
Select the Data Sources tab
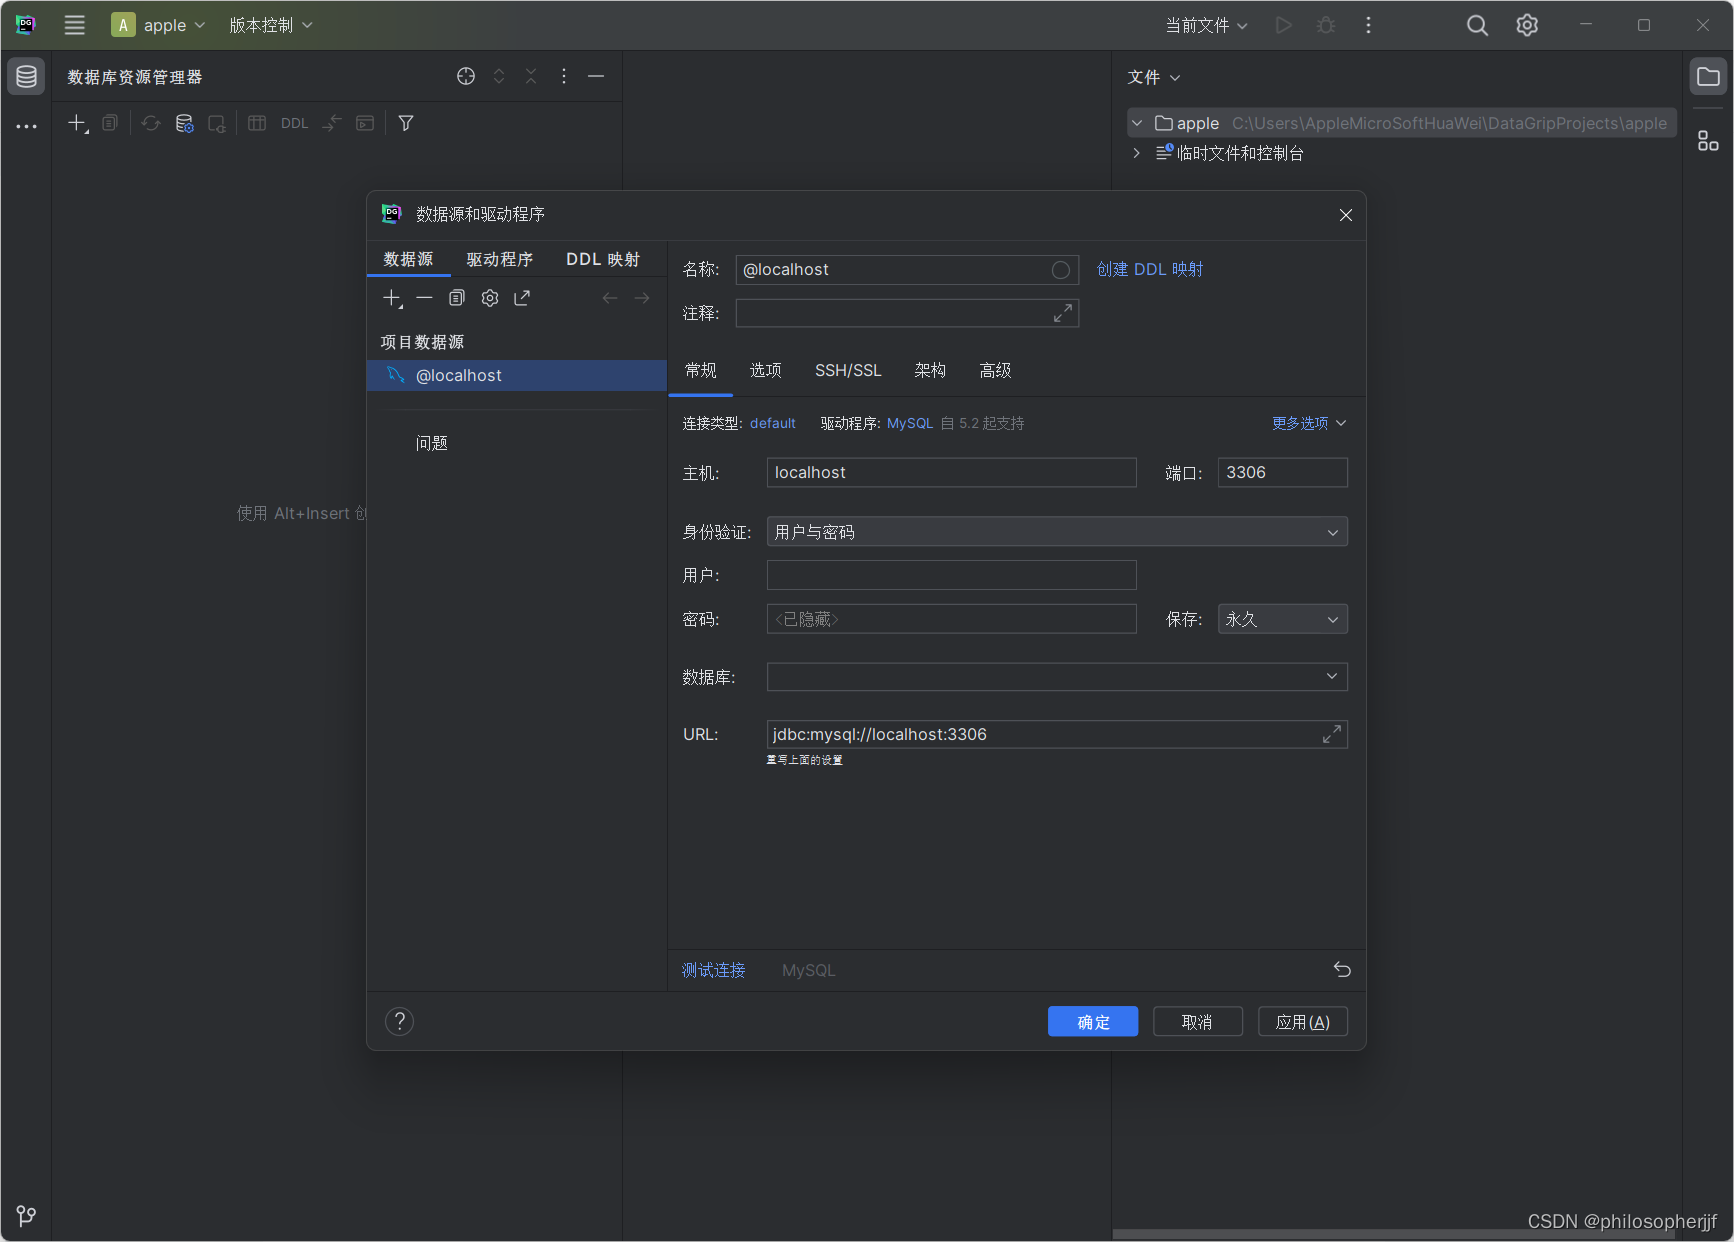click(x=409, y=259)
